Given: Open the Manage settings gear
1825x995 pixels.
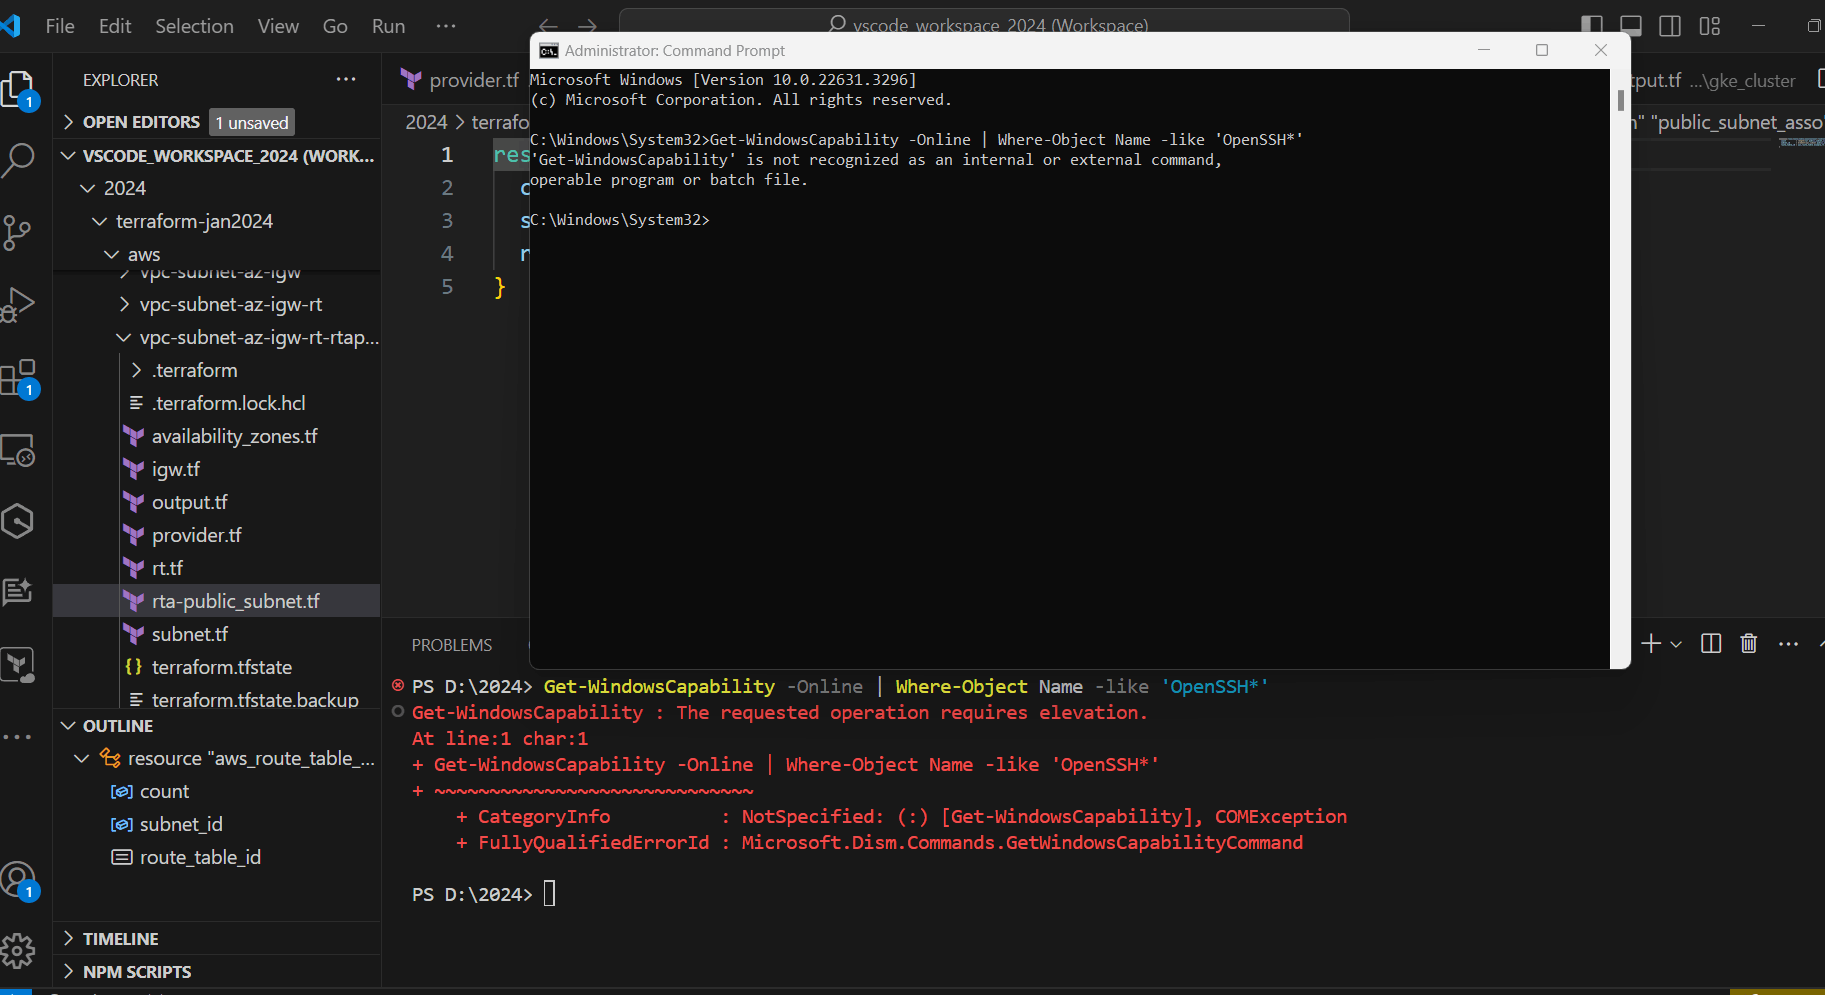Looking at the screenshot, I should tap(18, 951).
